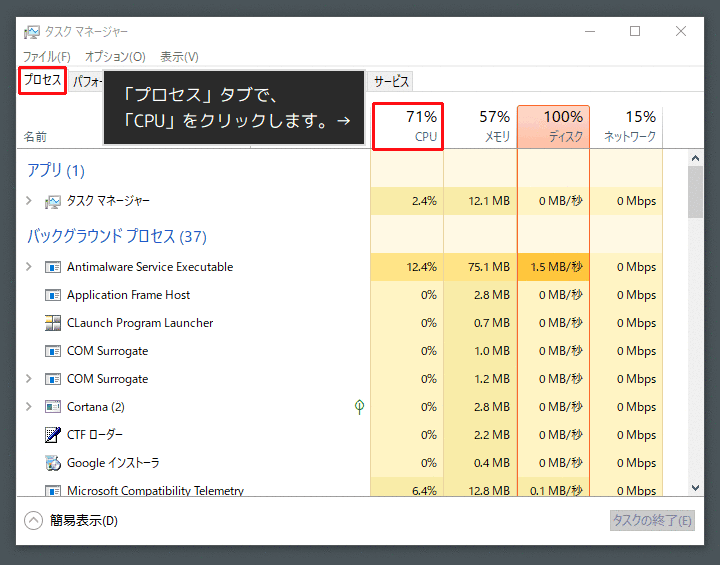Click the CTF ローダー pen icon
The width and height of the screenshot is (720, 565).
pos(53,435)
